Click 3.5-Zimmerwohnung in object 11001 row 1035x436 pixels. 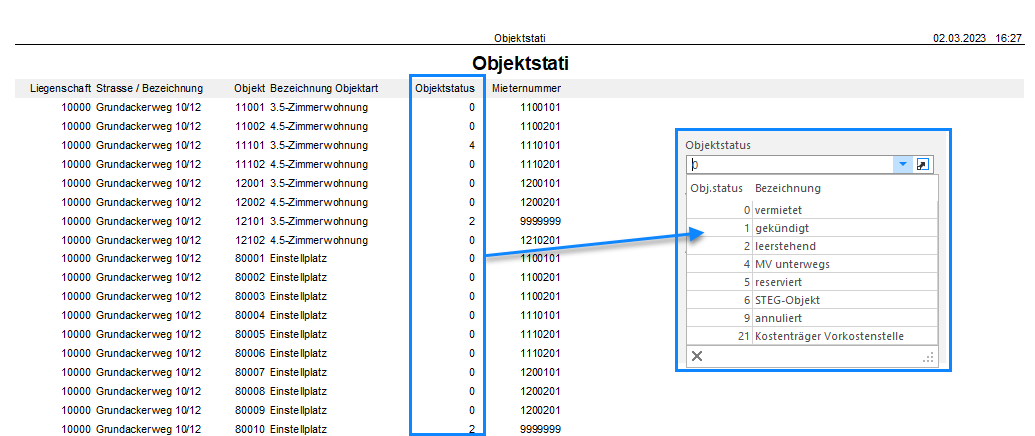tap(319, 107)
